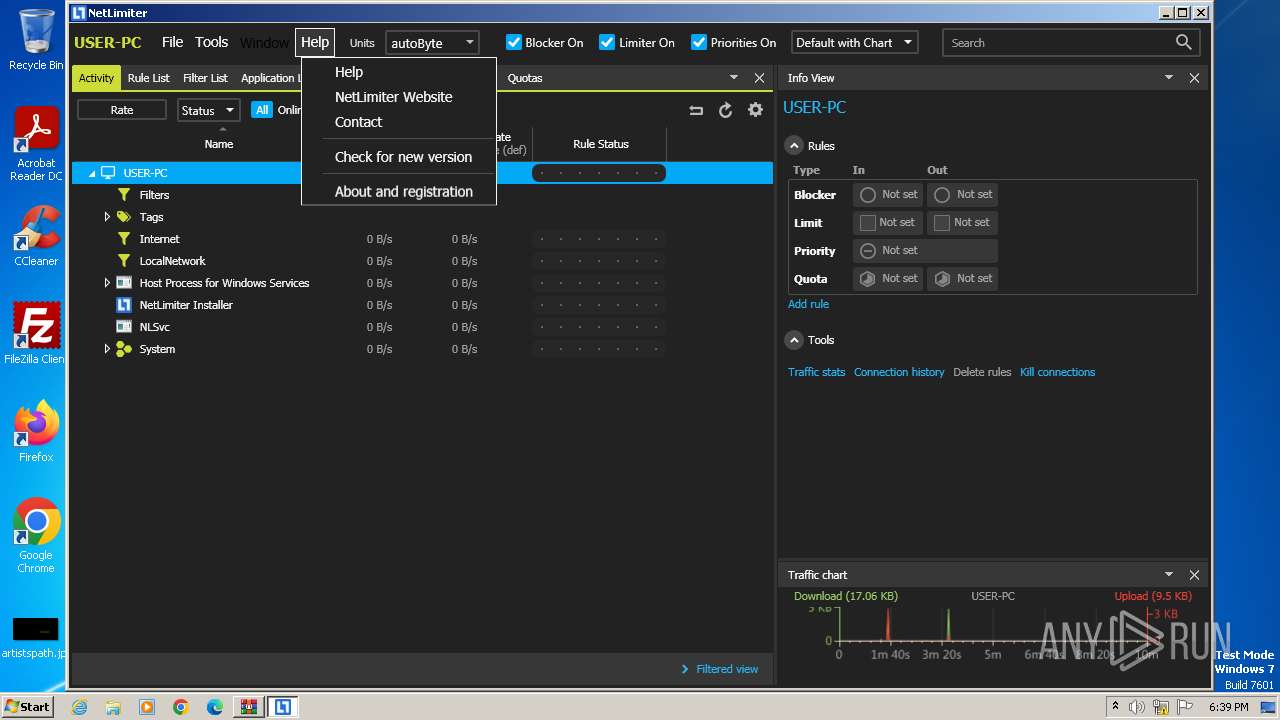
Task: Switch to the Quotas tab
Action: tap(525, 78)
